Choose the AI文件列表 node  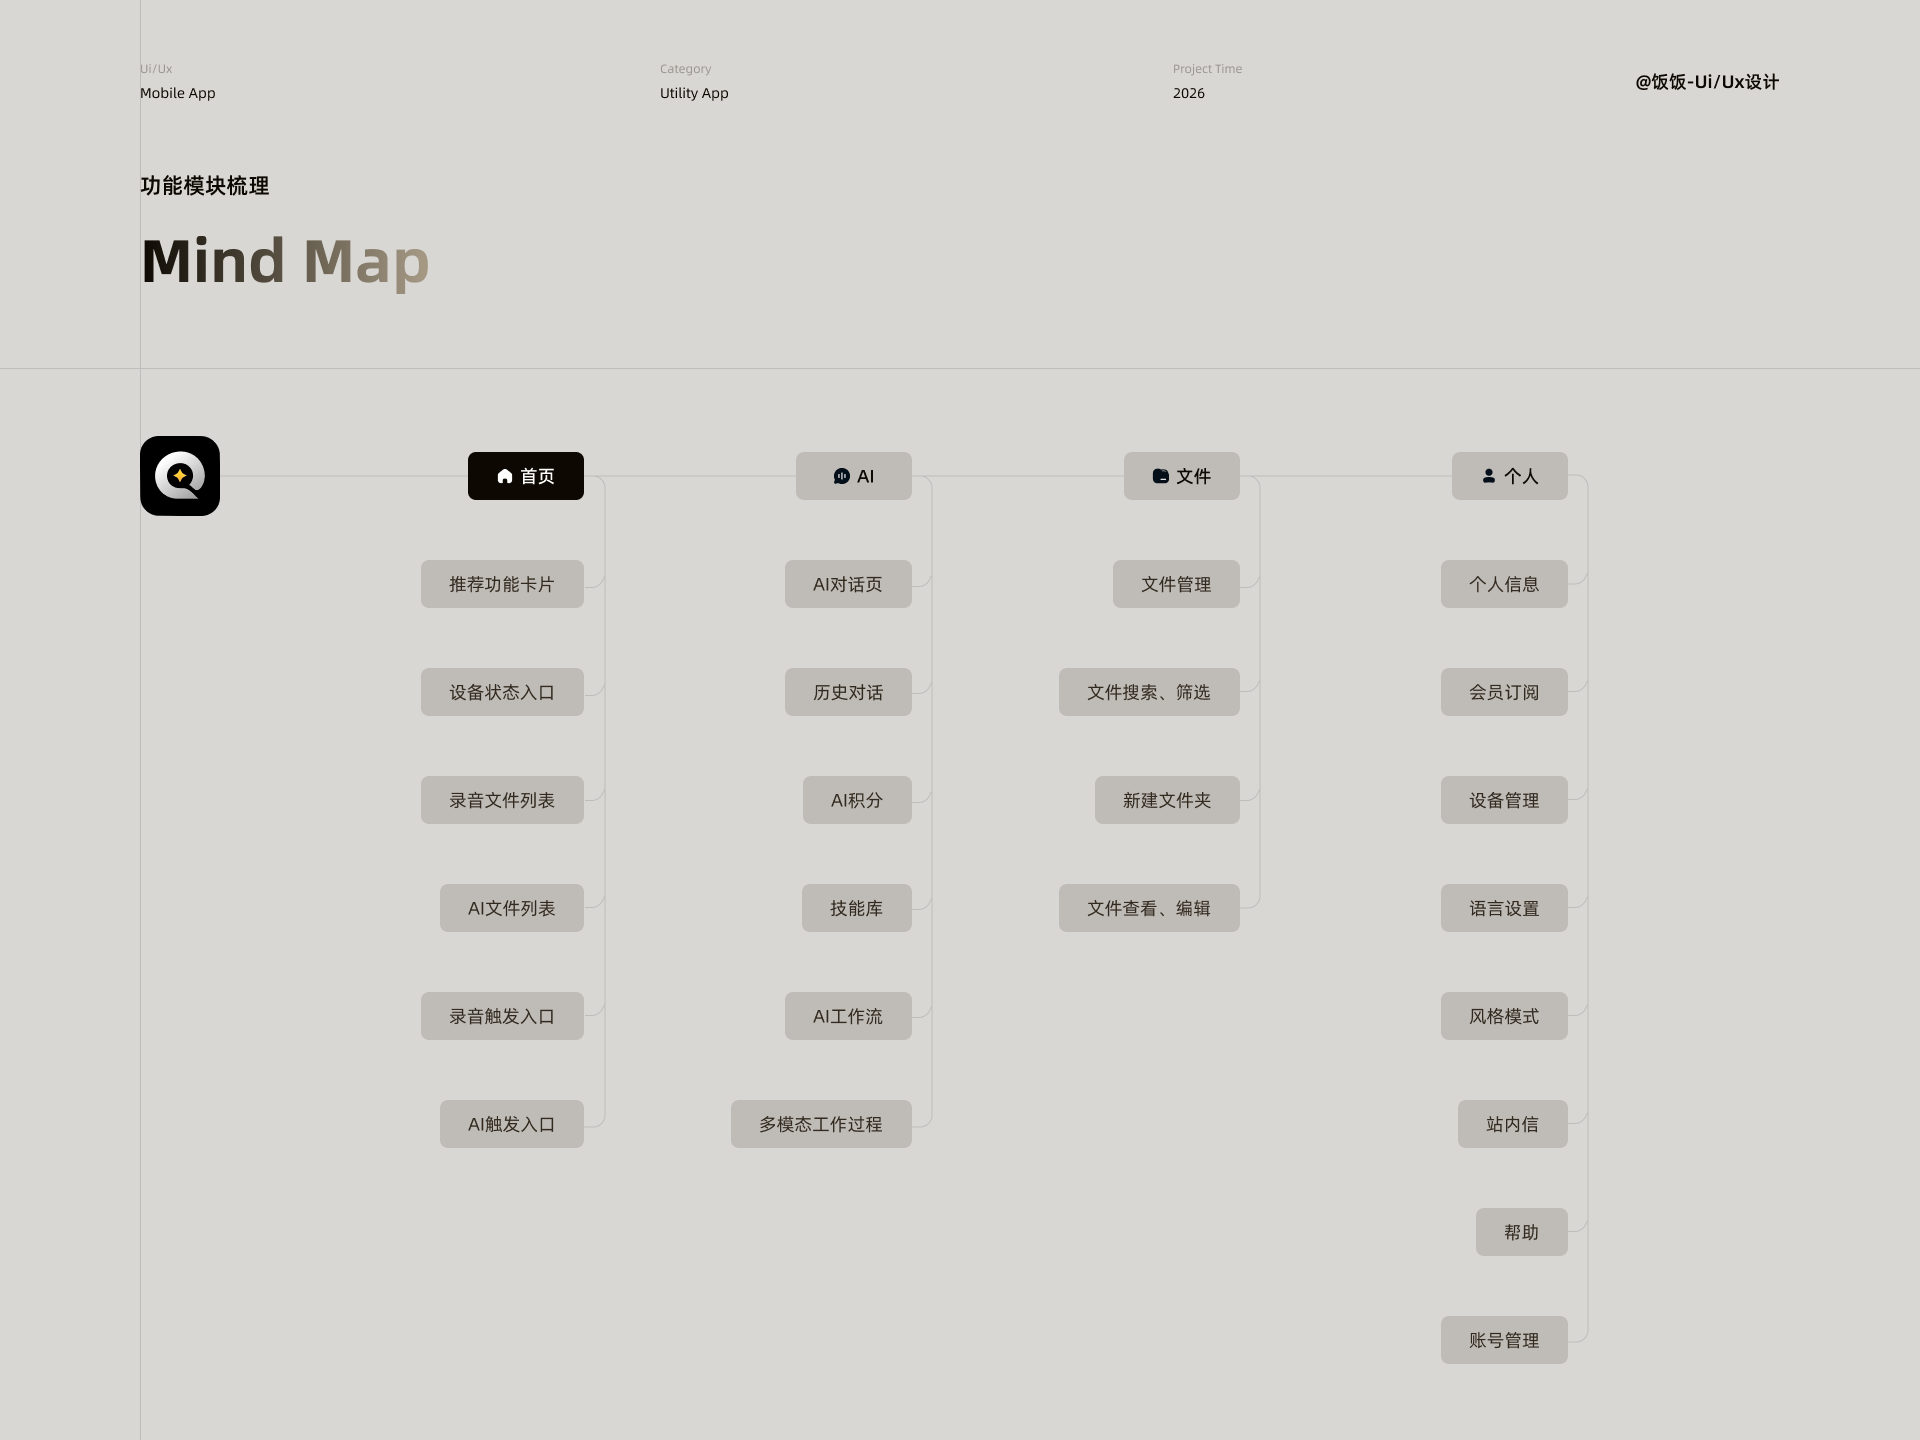click(x=512, y=908)
